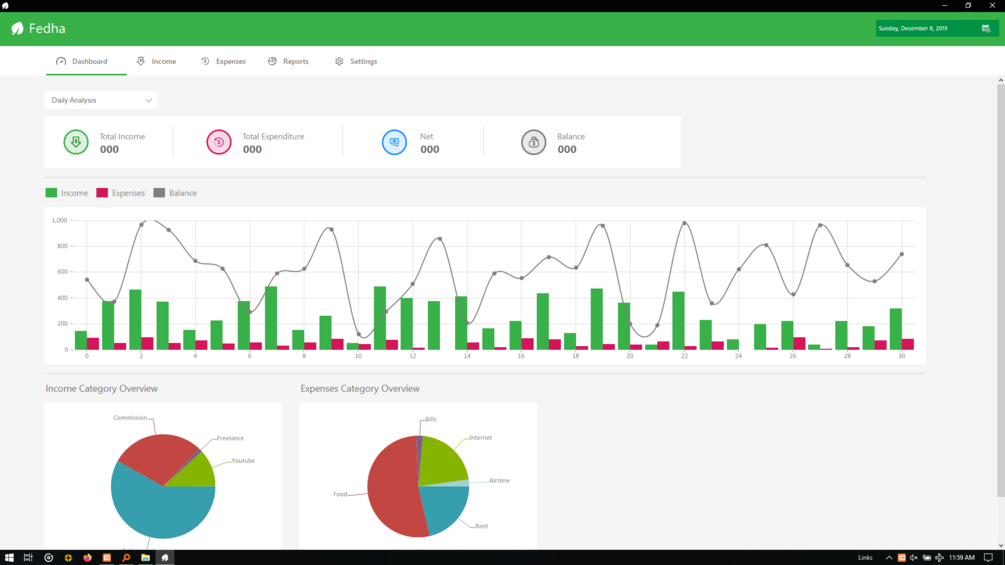Click the Airtime pie label
1005x565 pixels.
(x=499, y=480)
